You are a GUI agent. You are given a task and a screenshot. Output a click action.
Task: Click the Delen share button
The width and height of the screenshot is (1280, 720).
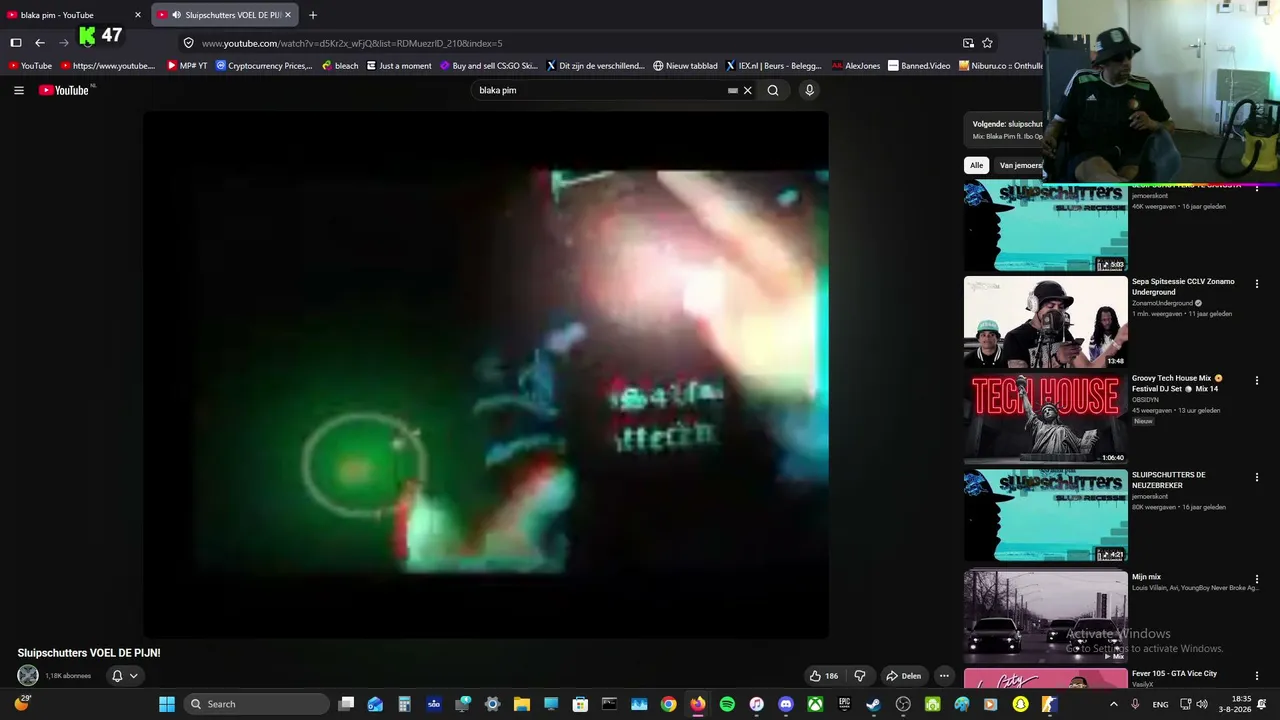pyautogui.click(x=904, y=676)
